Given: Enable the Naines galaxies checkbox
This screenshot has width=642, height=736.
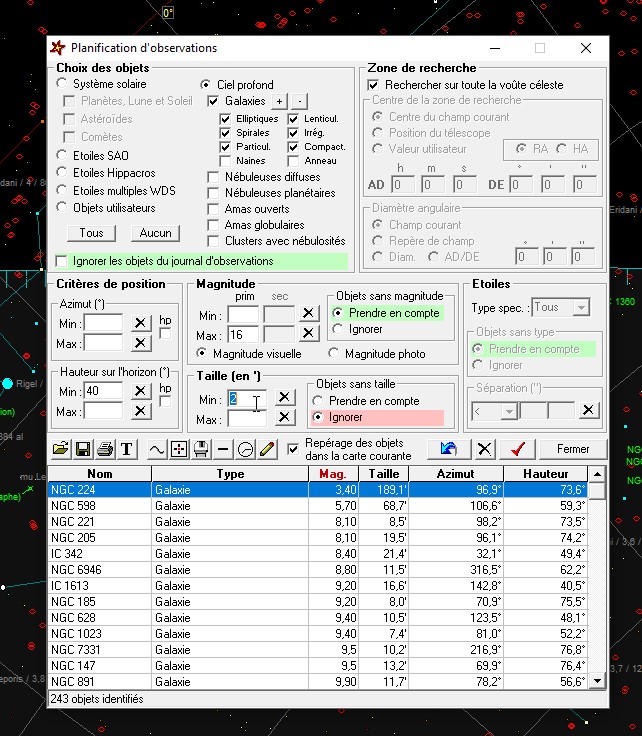Looking at the screenshot, I should click(225, 161).
